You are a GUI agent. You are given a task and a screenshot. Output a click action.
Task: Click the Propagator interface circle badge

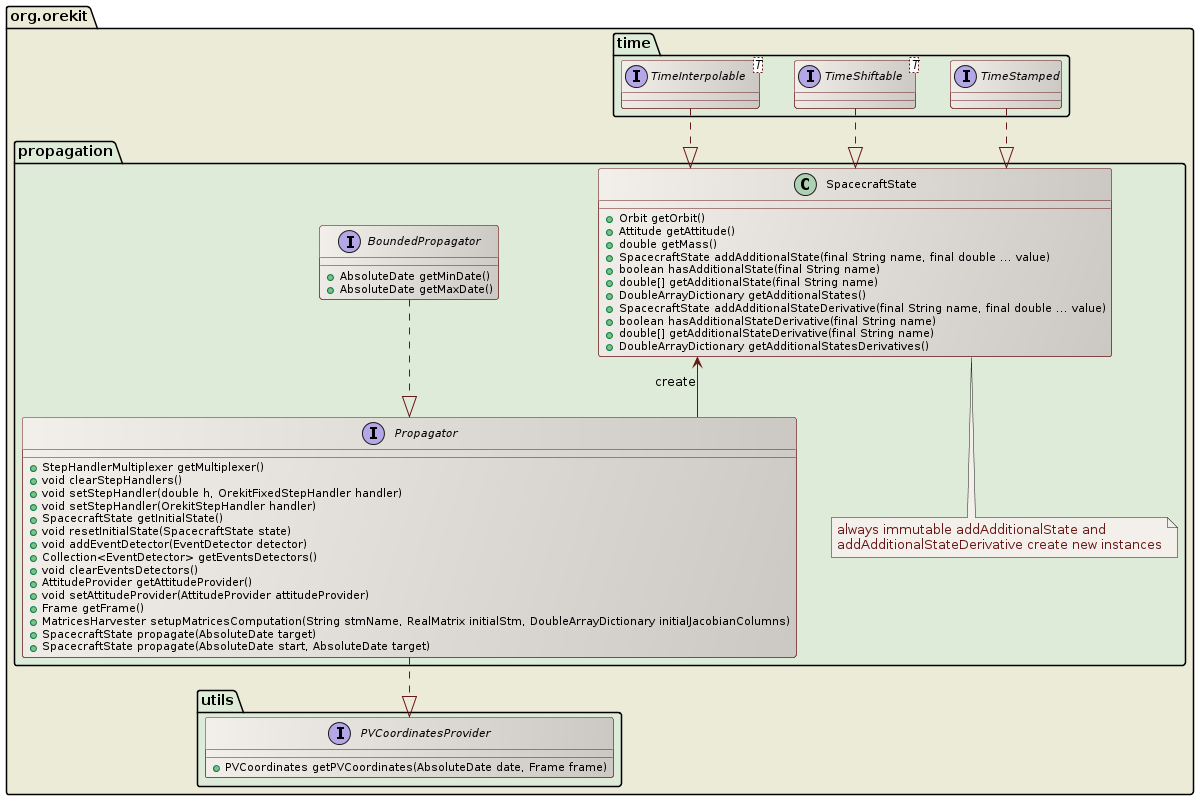click(371, 433)
